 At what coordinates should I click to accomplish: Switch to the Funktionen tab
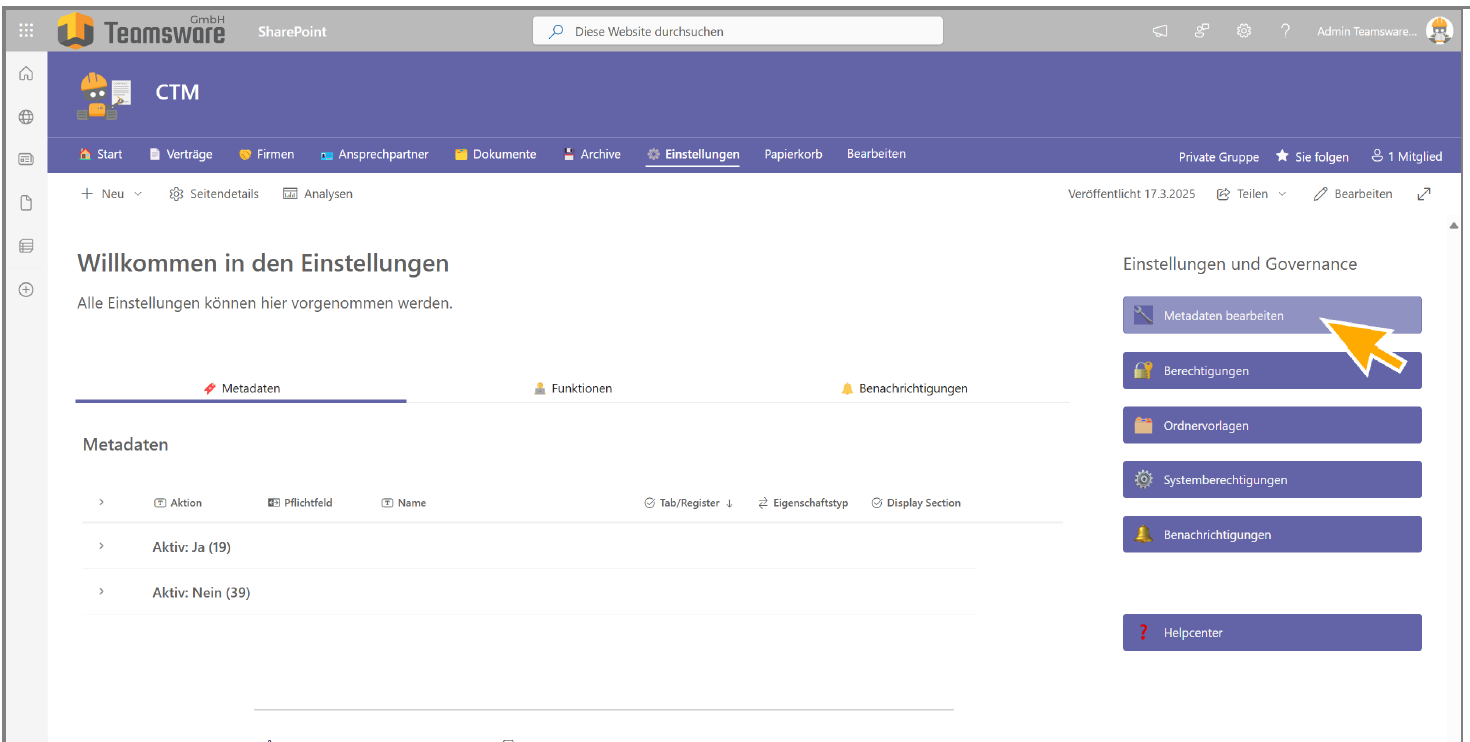(x=573, y=388)
